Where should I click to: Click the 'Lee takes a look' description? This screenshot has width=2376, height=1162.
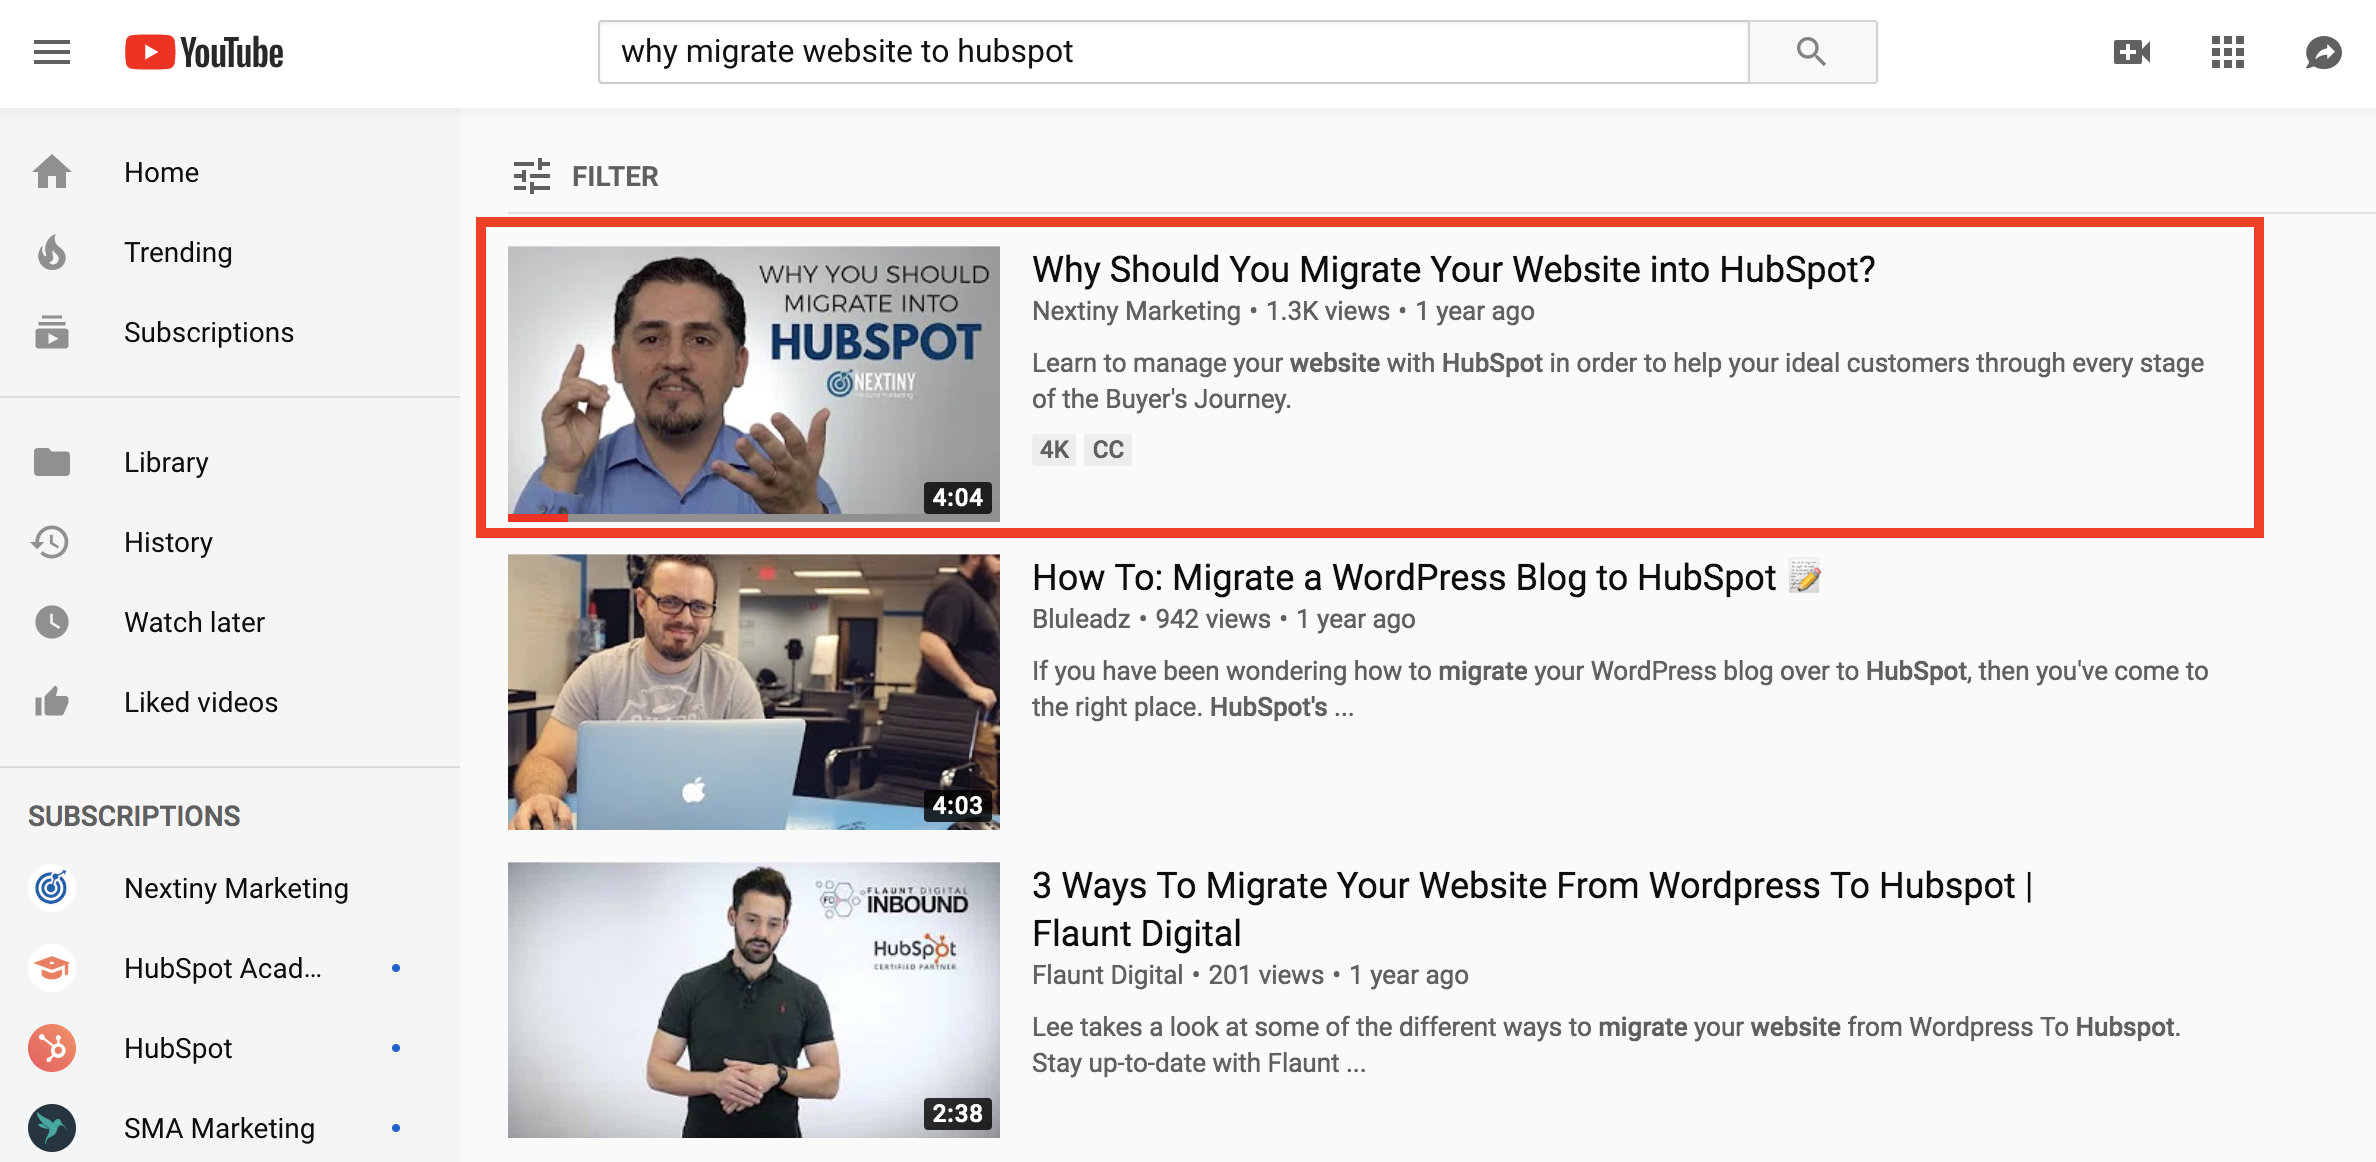coord(1606,1045)
